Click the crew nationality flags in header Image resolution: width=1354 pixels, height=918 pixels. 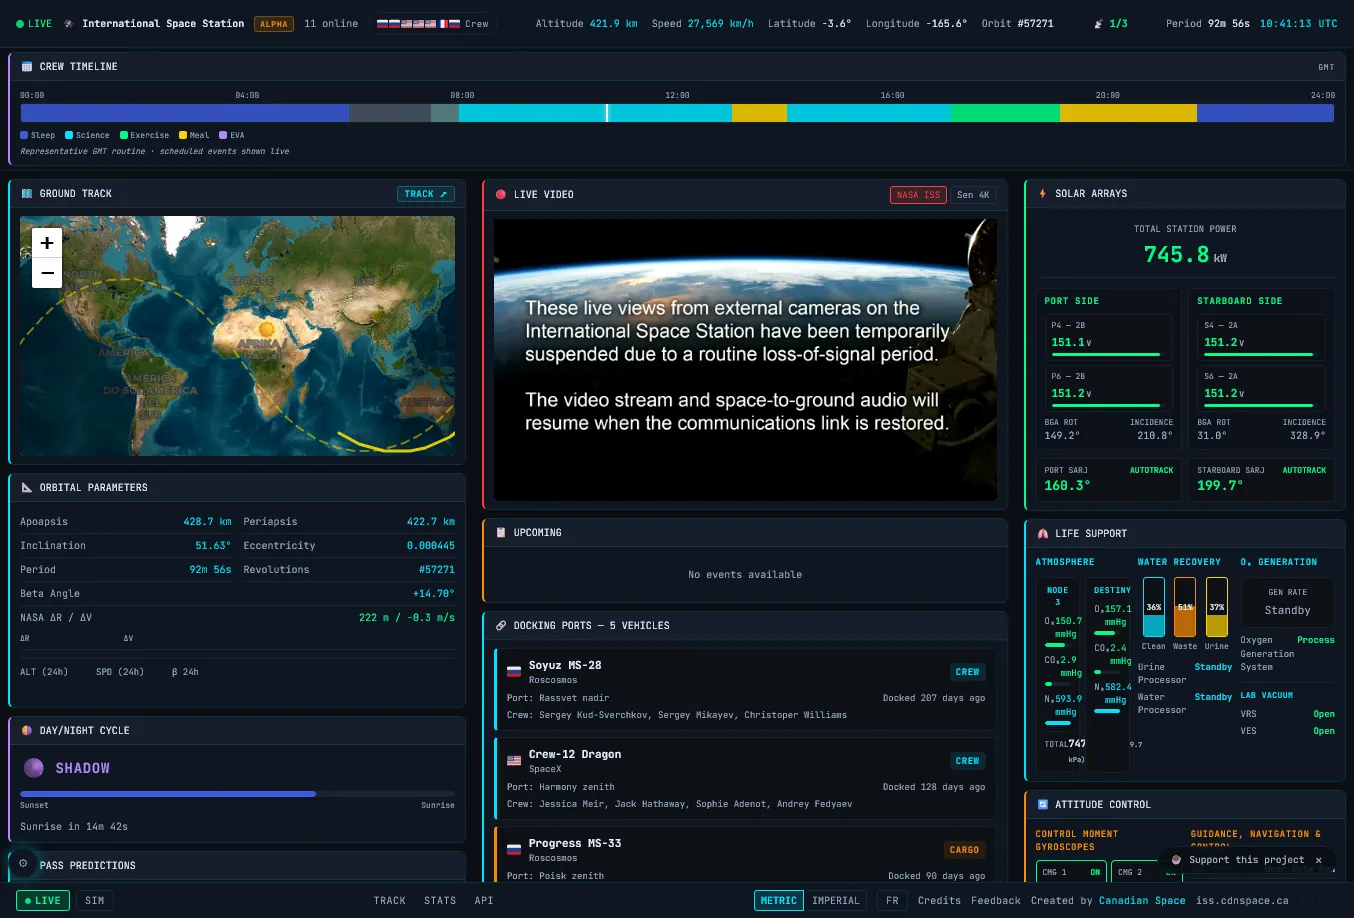point(418,23)
